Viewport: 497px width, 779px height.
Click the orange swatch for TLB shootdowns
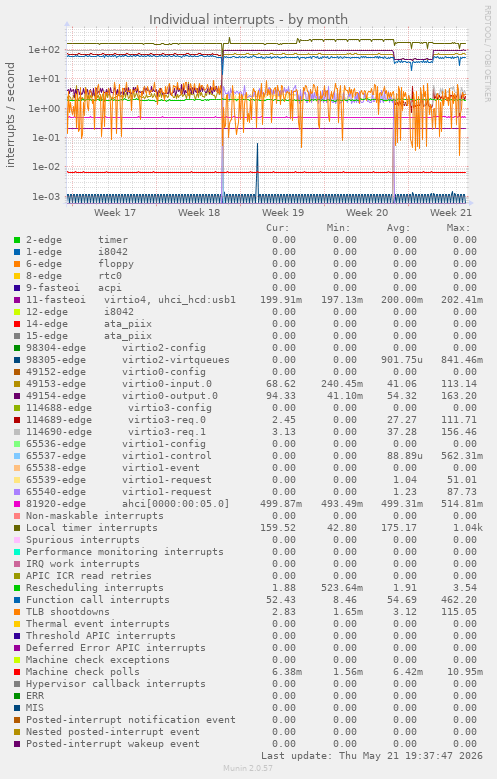coord(17,612)
